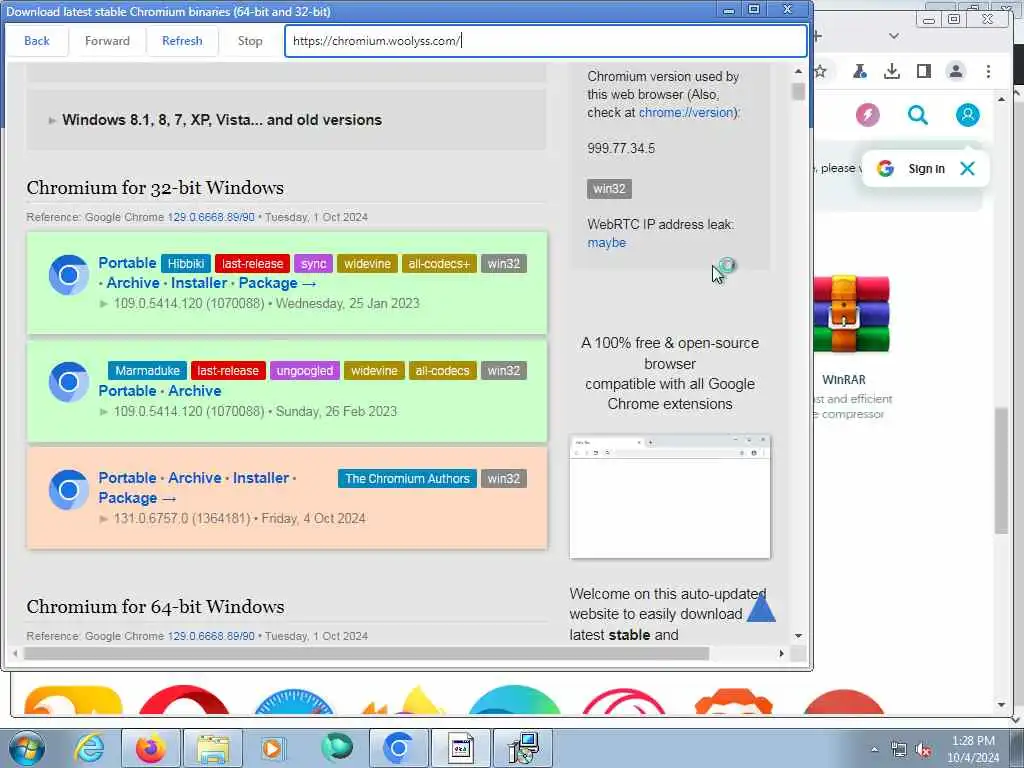Click the teal user account icon
The width and height of the screenshot is (1024, 768).
[967, 115]
